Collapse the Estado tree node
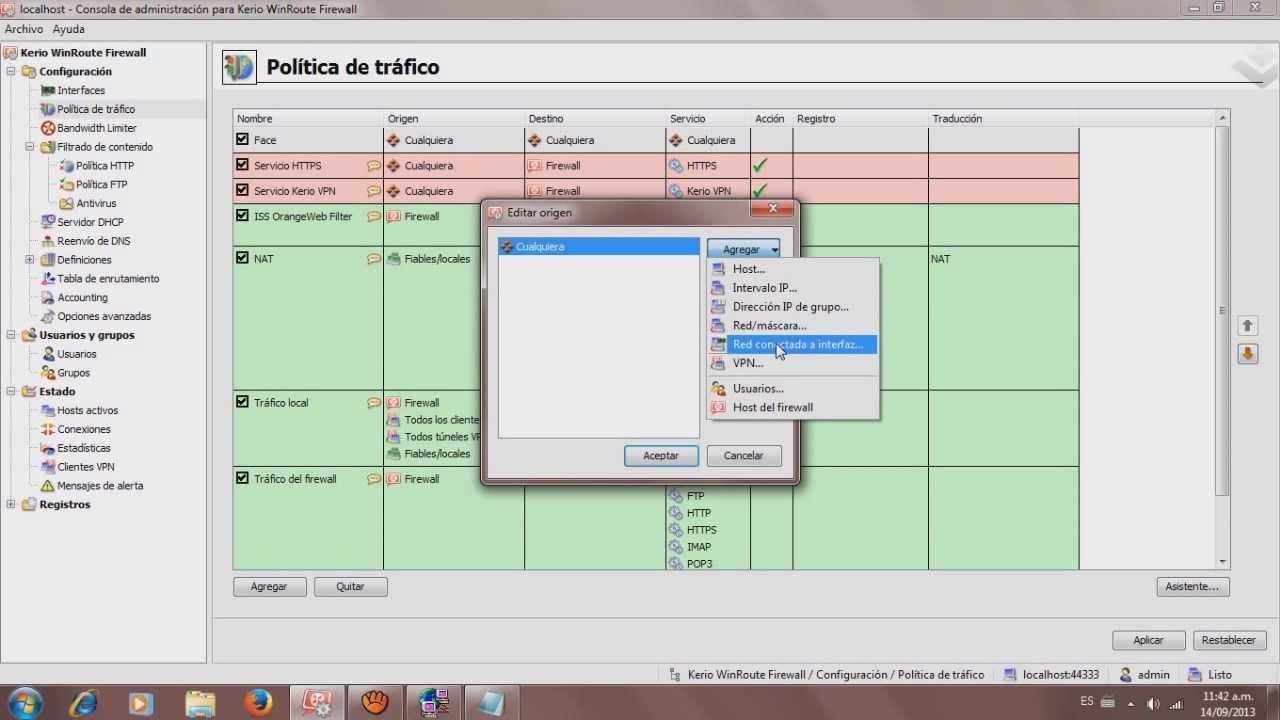 [11, 392]
